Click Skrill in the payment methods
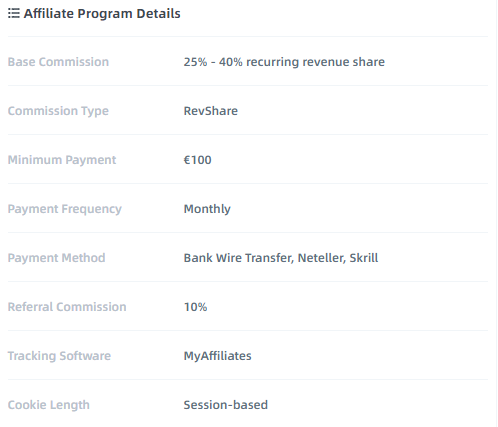Screen dimensions: 498x427 tap(364, 258)
